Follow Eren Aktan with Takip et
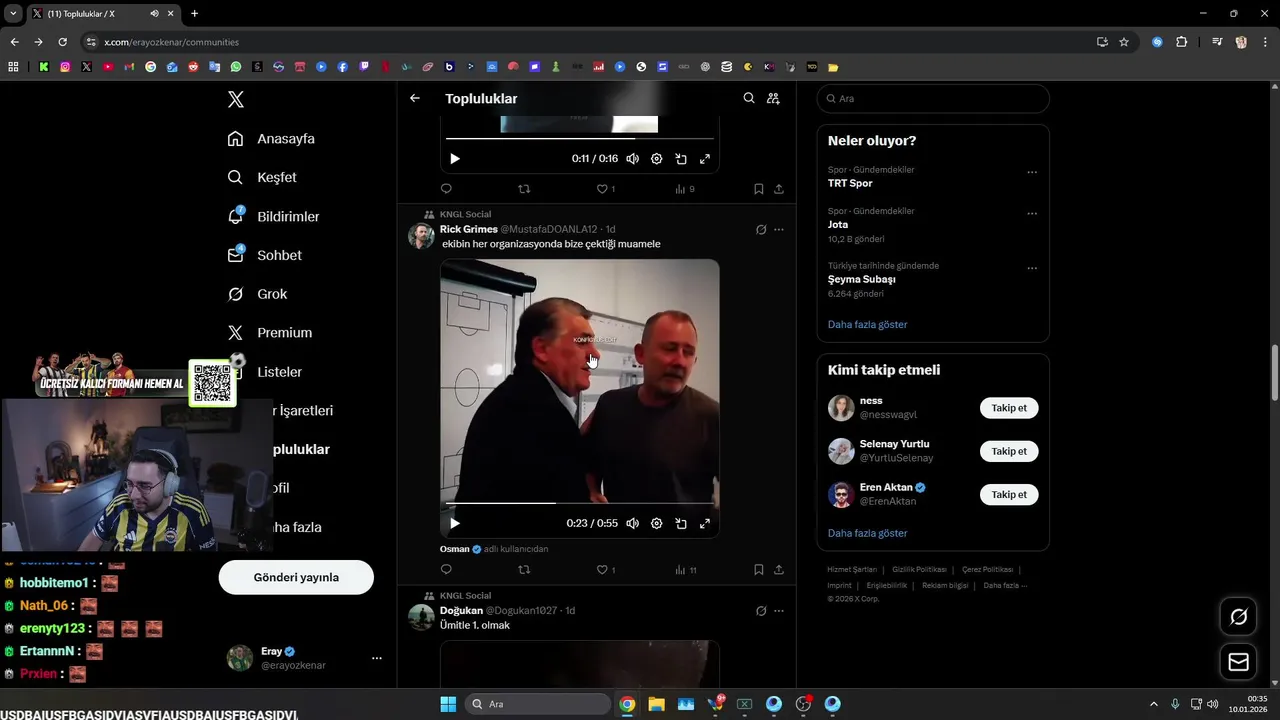1280x720 pixels. tap(1009, 494)
